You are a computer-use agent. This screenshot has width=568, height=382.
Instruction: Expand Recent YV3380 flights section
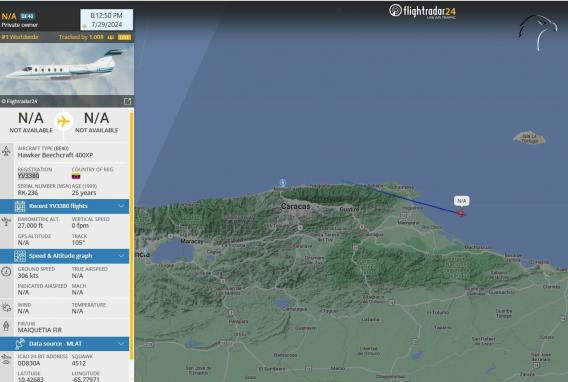coord(64,206)
